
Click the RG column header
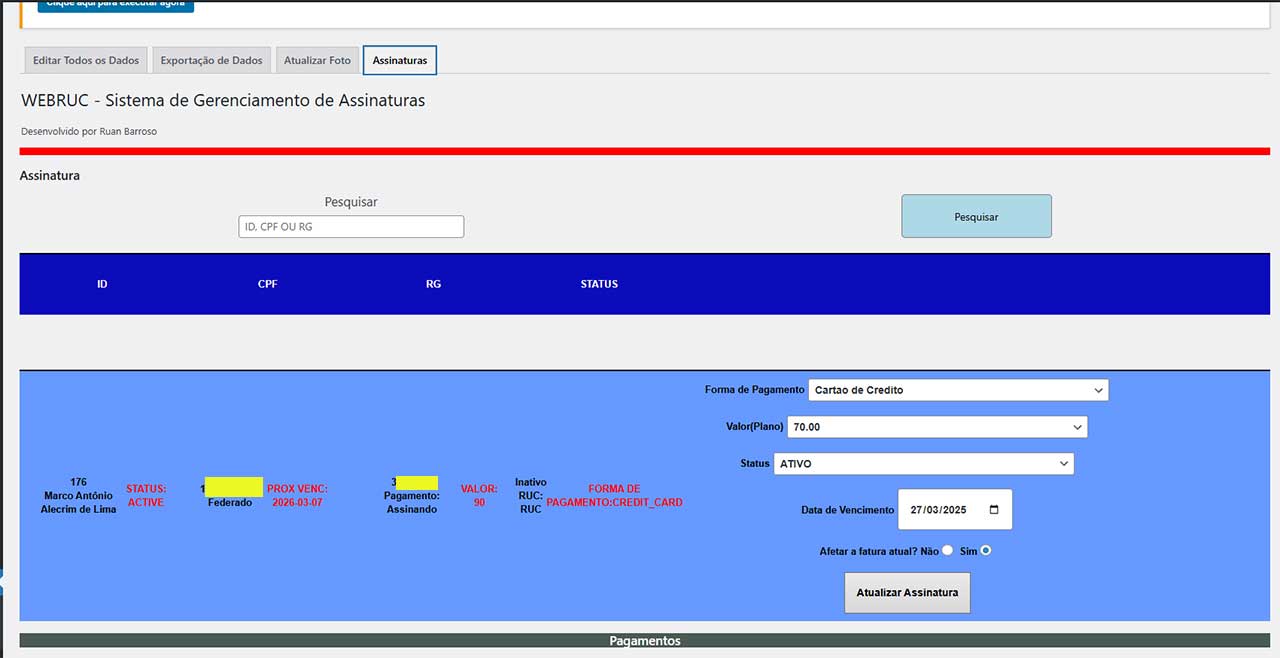[433, 284]
